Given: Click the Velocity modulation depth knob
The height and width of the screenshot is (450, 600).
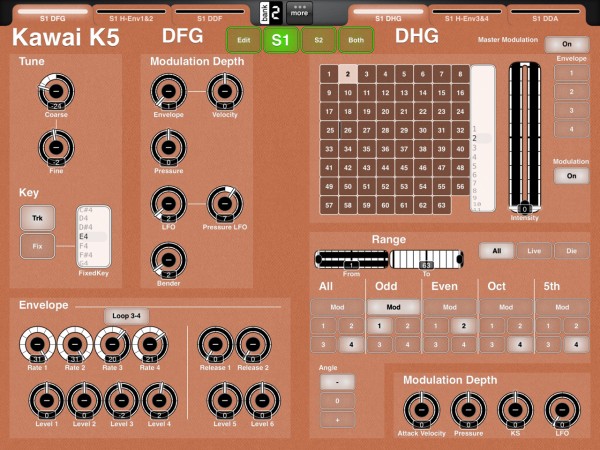Looking at the screenshot, I should pos(225,91).
